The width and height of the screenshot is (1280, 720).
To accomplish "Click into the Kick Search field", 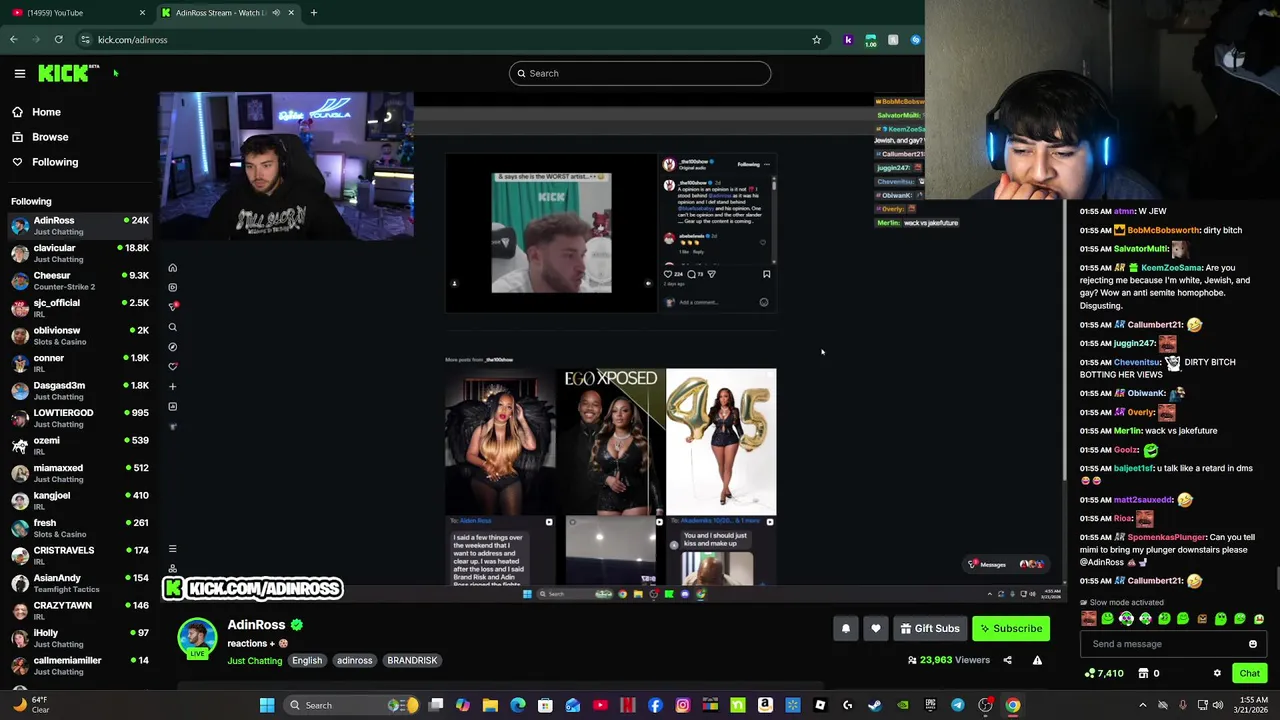I will (640, 73).
